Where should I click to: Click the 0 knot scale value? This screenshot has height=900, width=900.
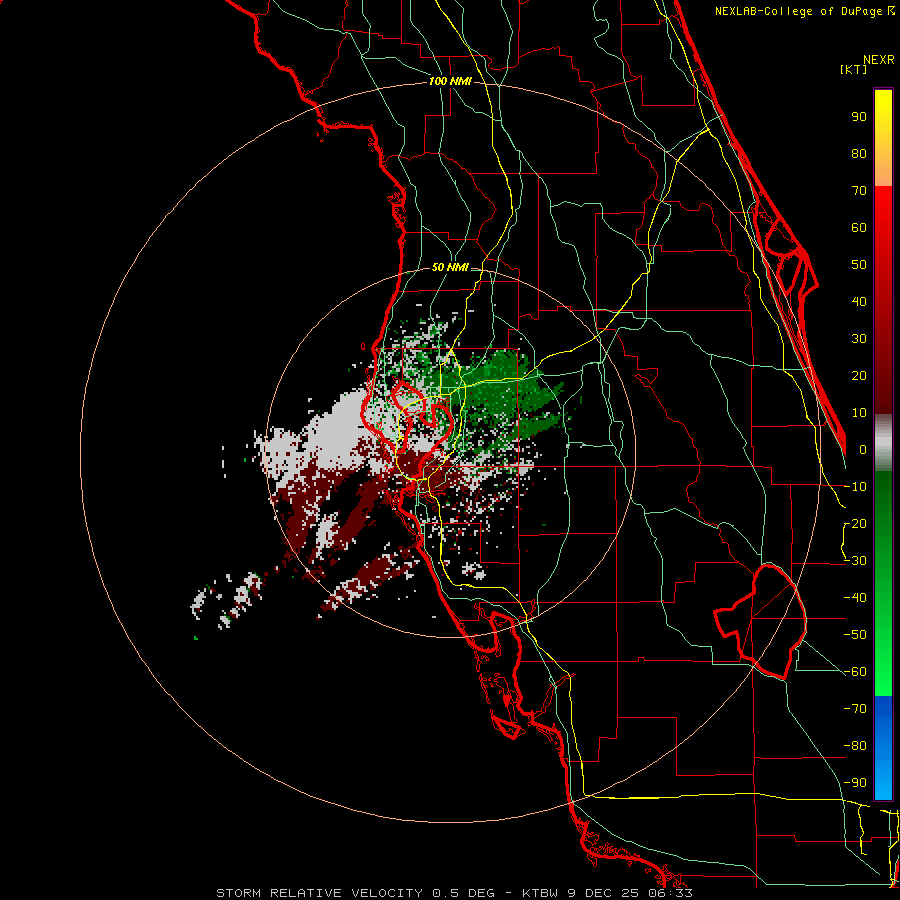pos(863,450)
